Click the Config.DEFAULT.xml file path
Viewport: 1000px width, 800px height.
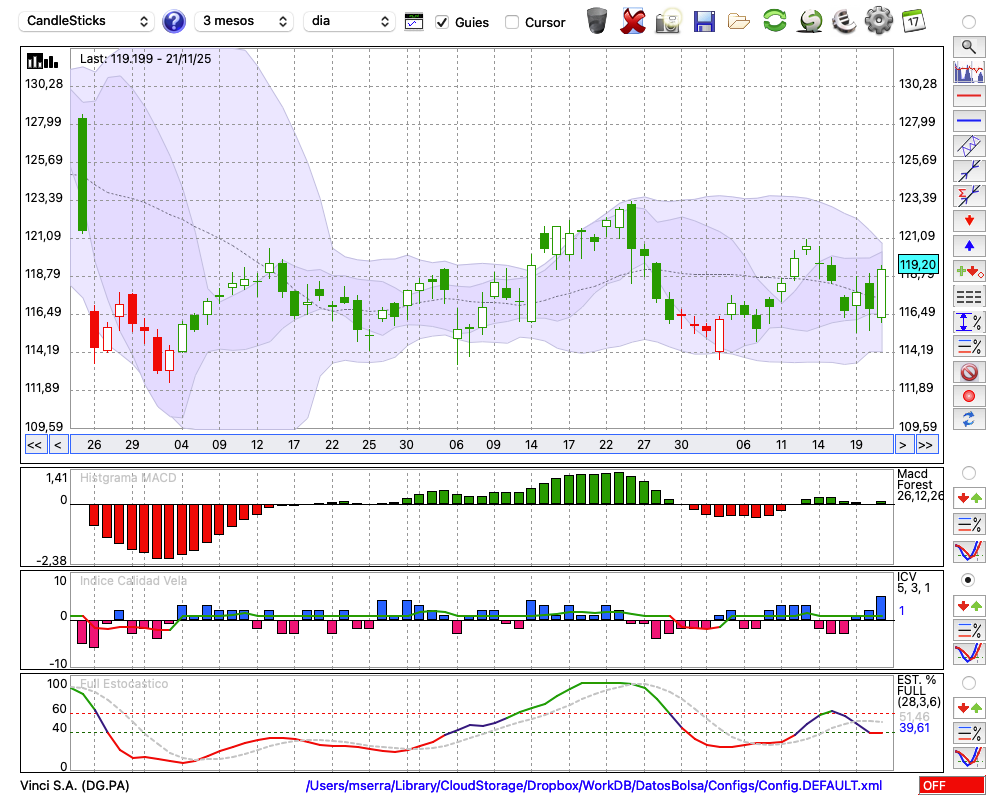click(594, 785)
